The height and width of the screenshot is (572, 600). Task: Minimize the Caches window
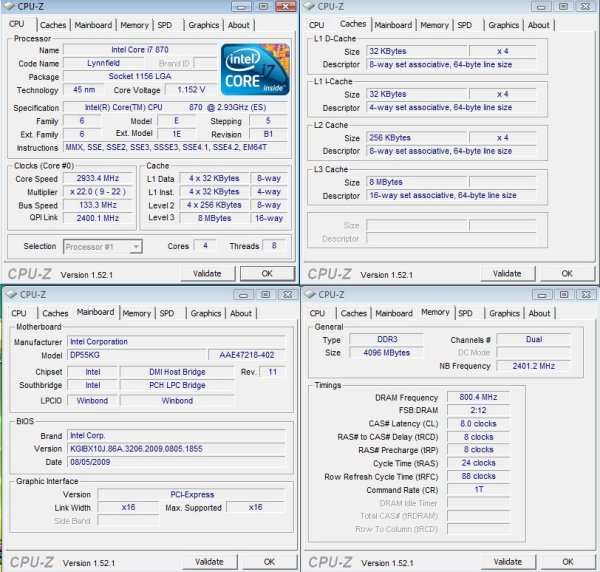click(541, 7)
